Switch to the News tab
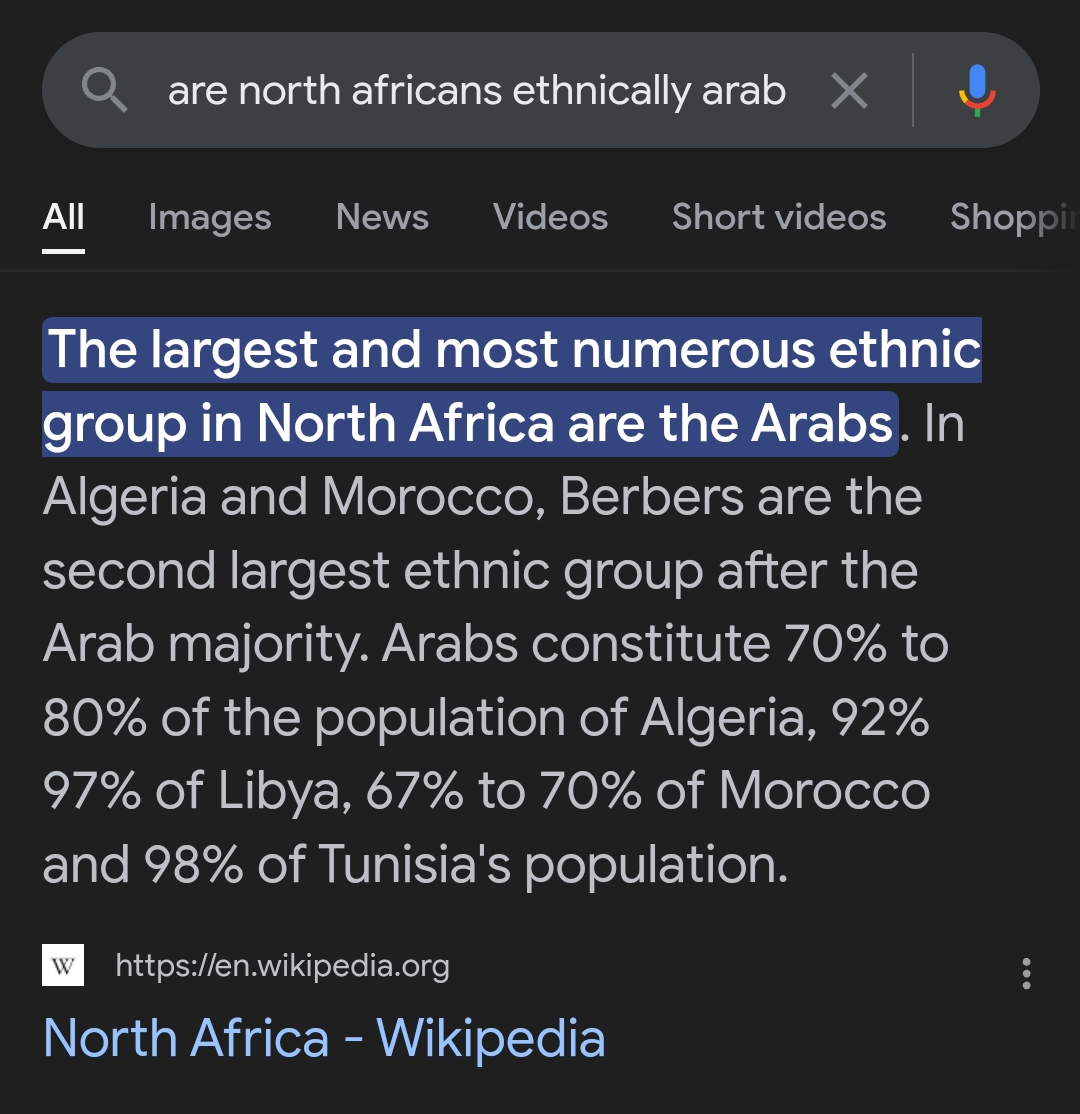1080x1114 pixels. (382, 217)
